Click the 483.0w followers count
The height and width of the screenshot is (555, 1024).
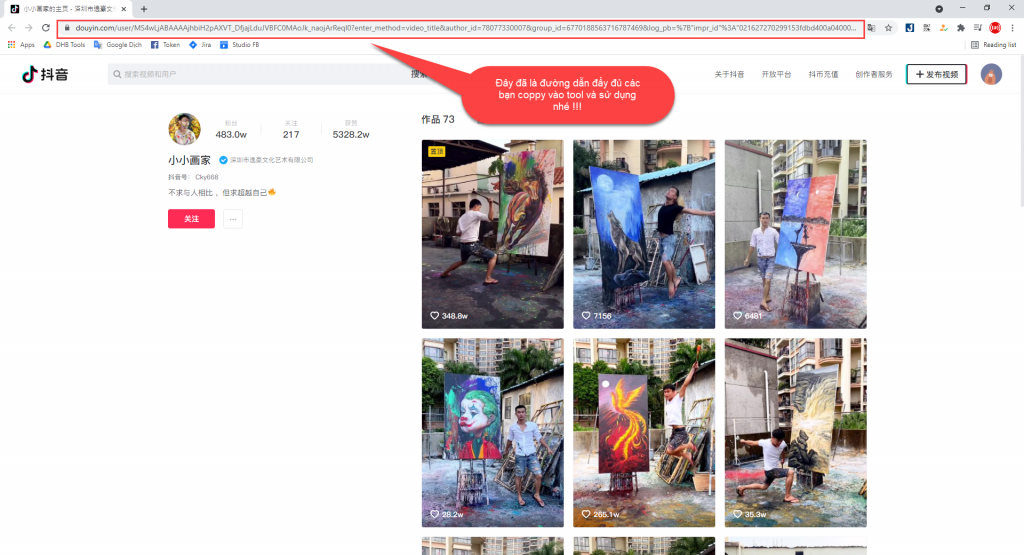pos(231,135)
